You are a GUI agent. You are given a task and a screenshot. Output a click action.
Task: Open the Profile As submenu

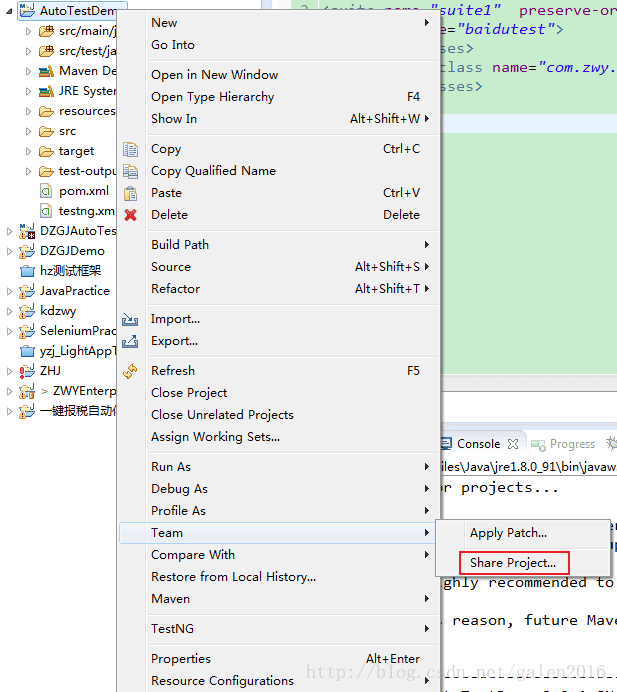(279, 511)
